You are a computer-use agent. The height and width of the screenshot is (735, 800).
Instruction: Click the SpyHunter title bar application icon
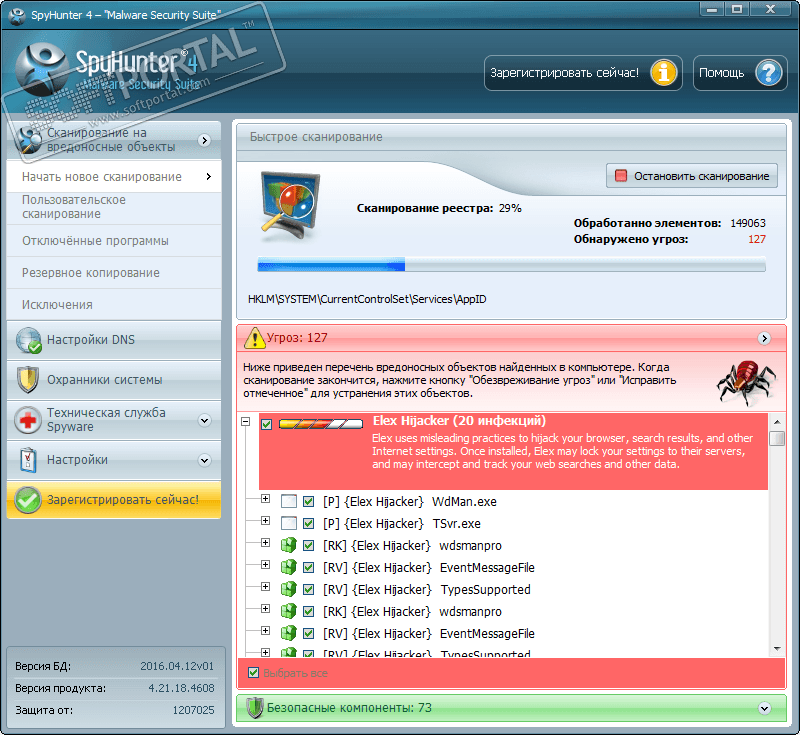[x=17, y=15]
